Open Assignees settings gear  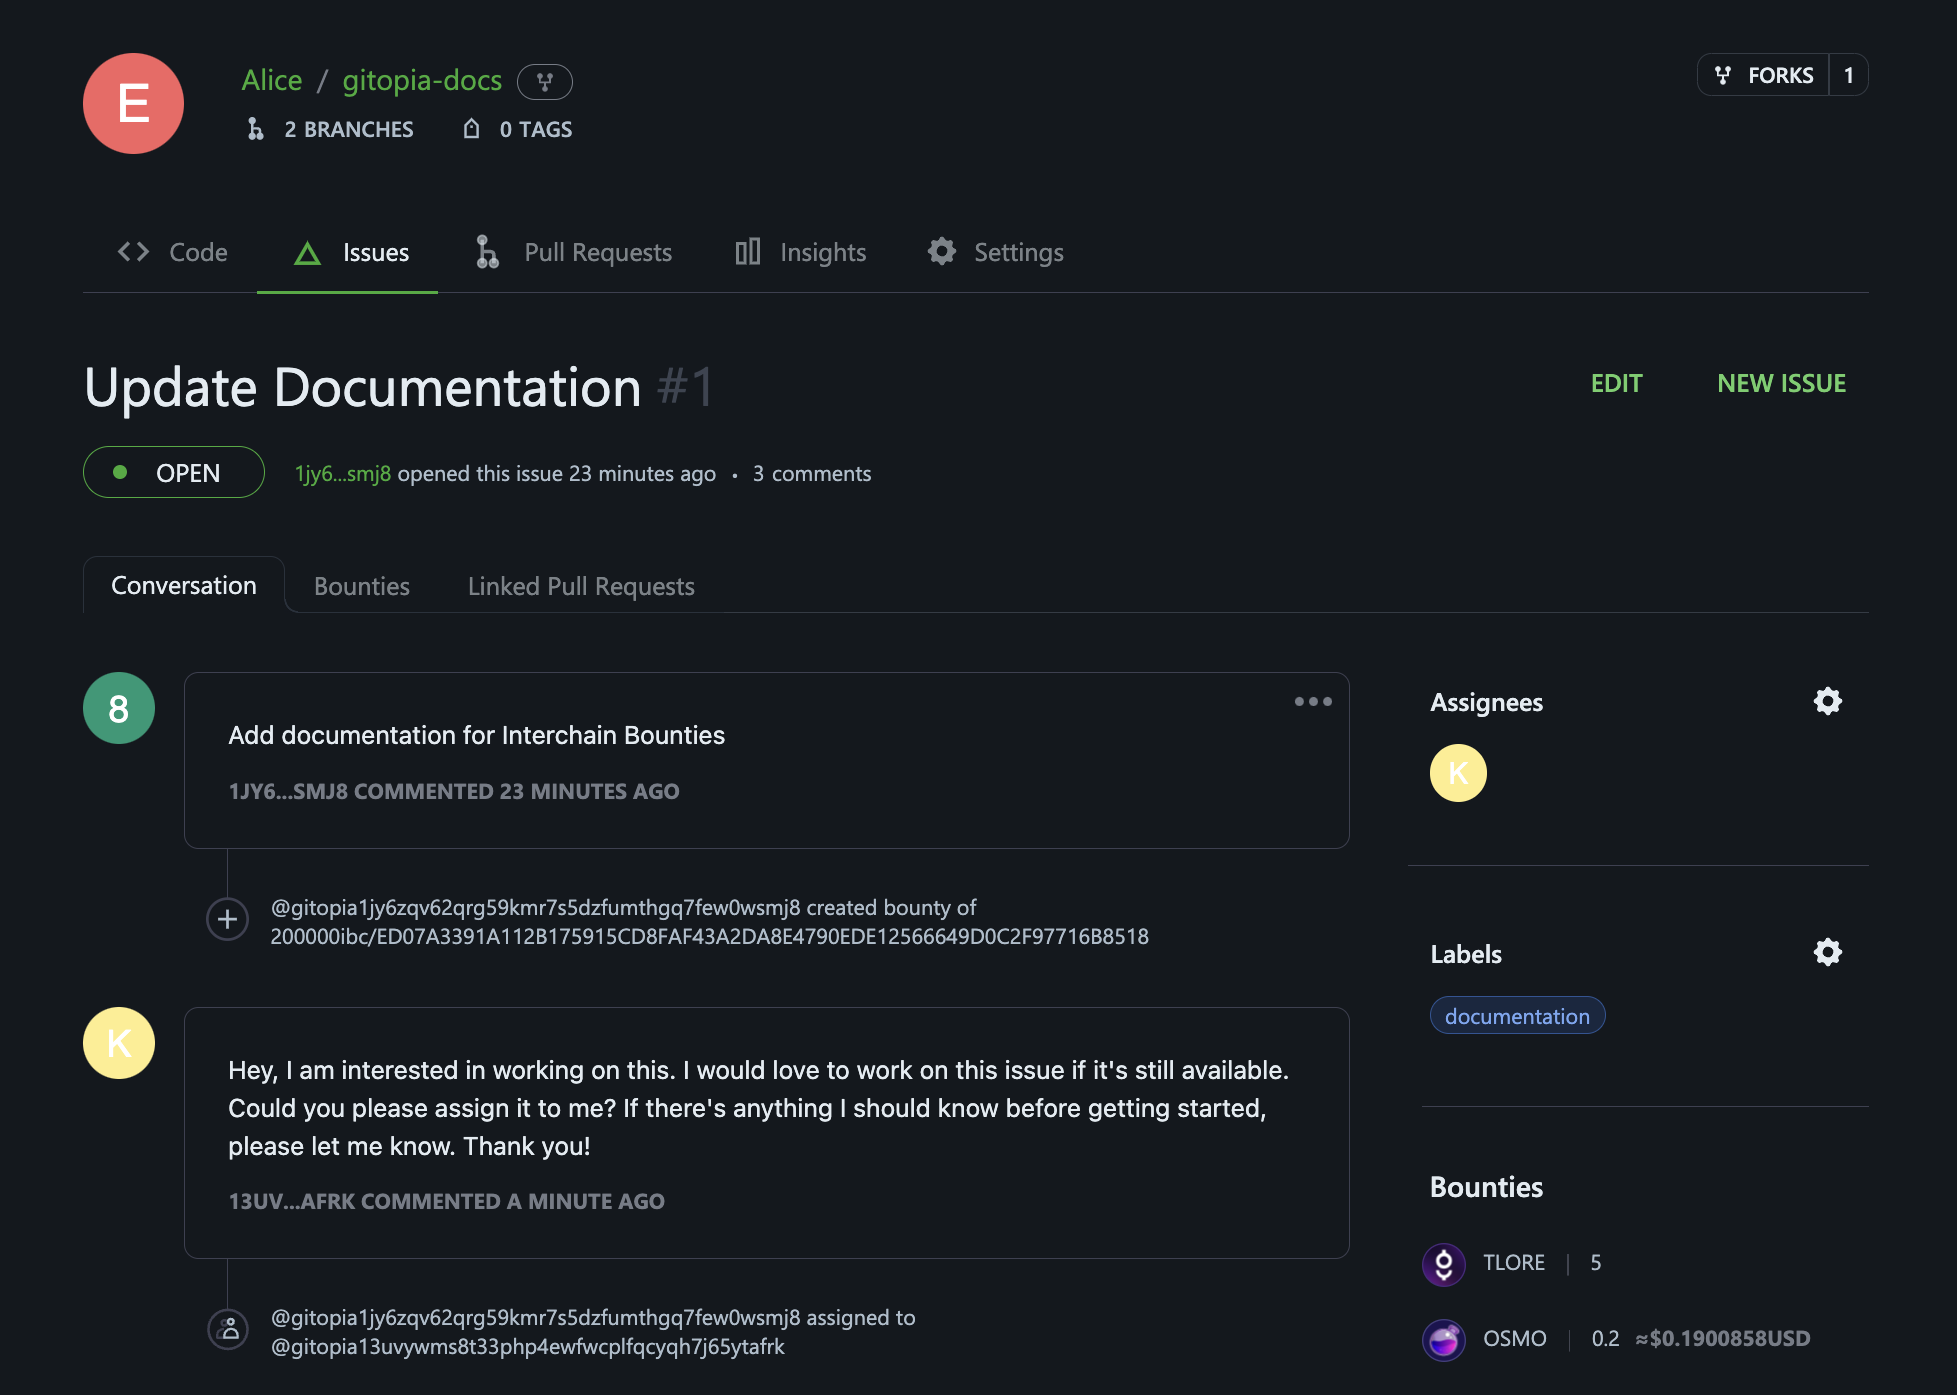1828,701
